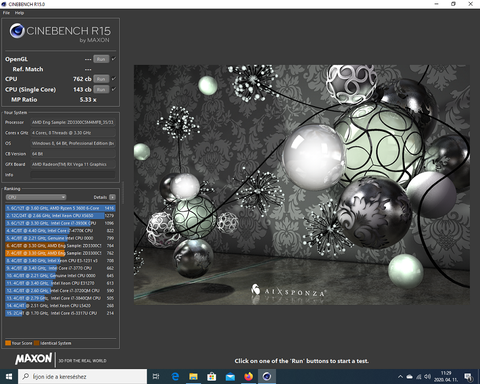Click the Windows Start button
480x384 pixels.
point(9,377)
